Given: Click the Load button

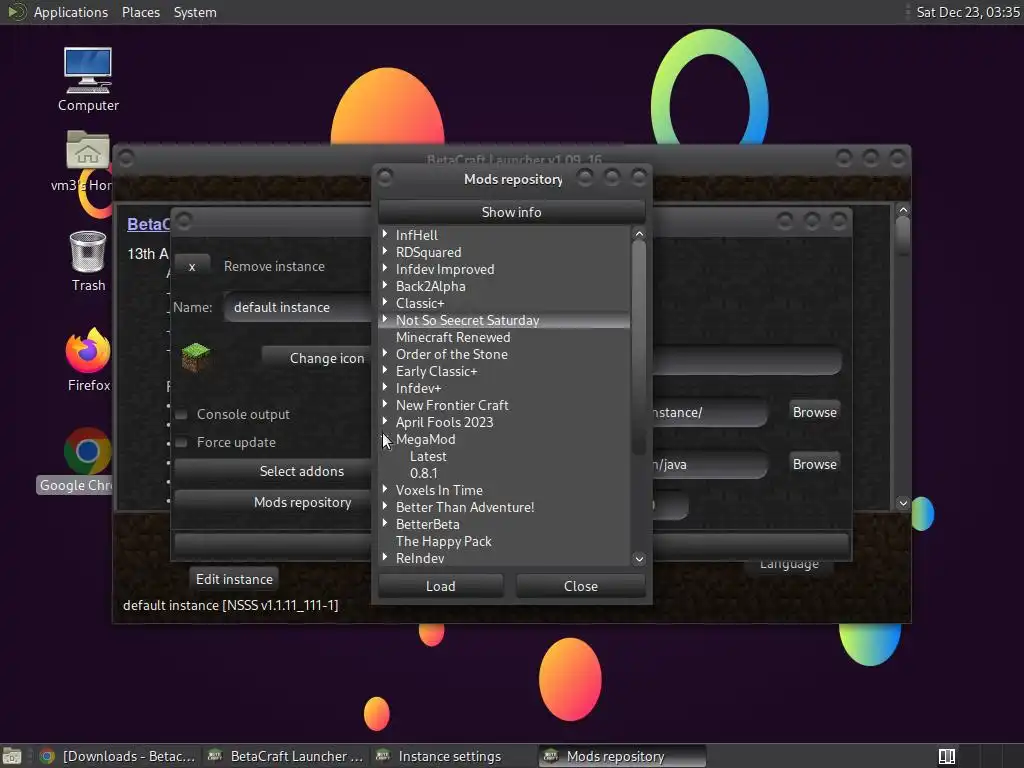Looking at the screenshot, I should click(441, 586).
